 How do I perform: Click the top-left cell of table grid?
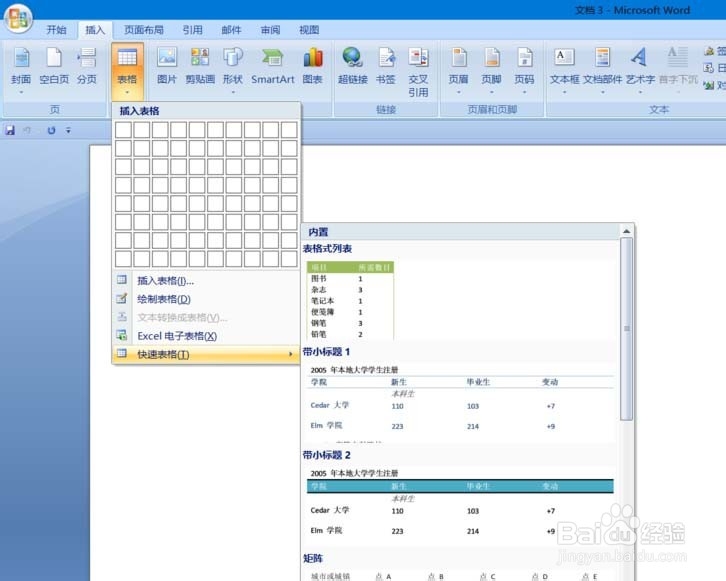pos(123,130)
